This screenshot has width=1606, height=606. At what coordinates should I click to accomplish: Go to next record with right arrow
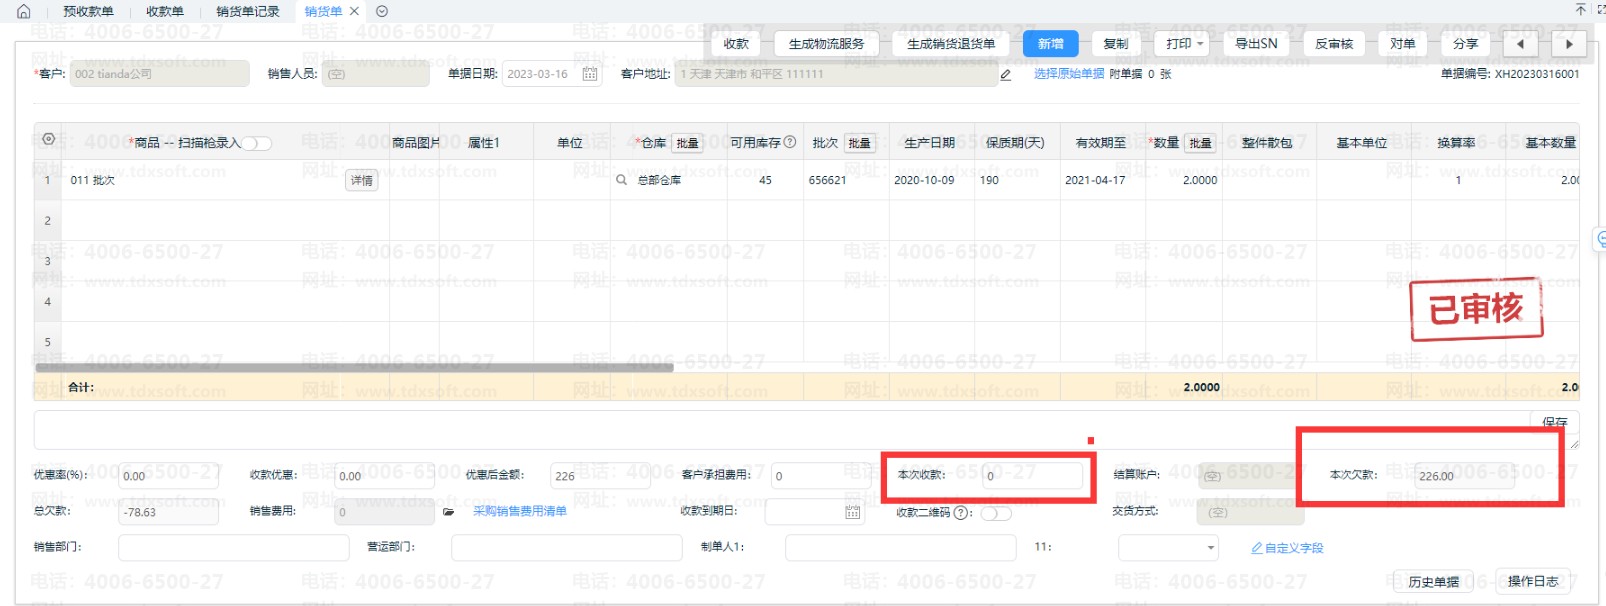point(1569,44)
